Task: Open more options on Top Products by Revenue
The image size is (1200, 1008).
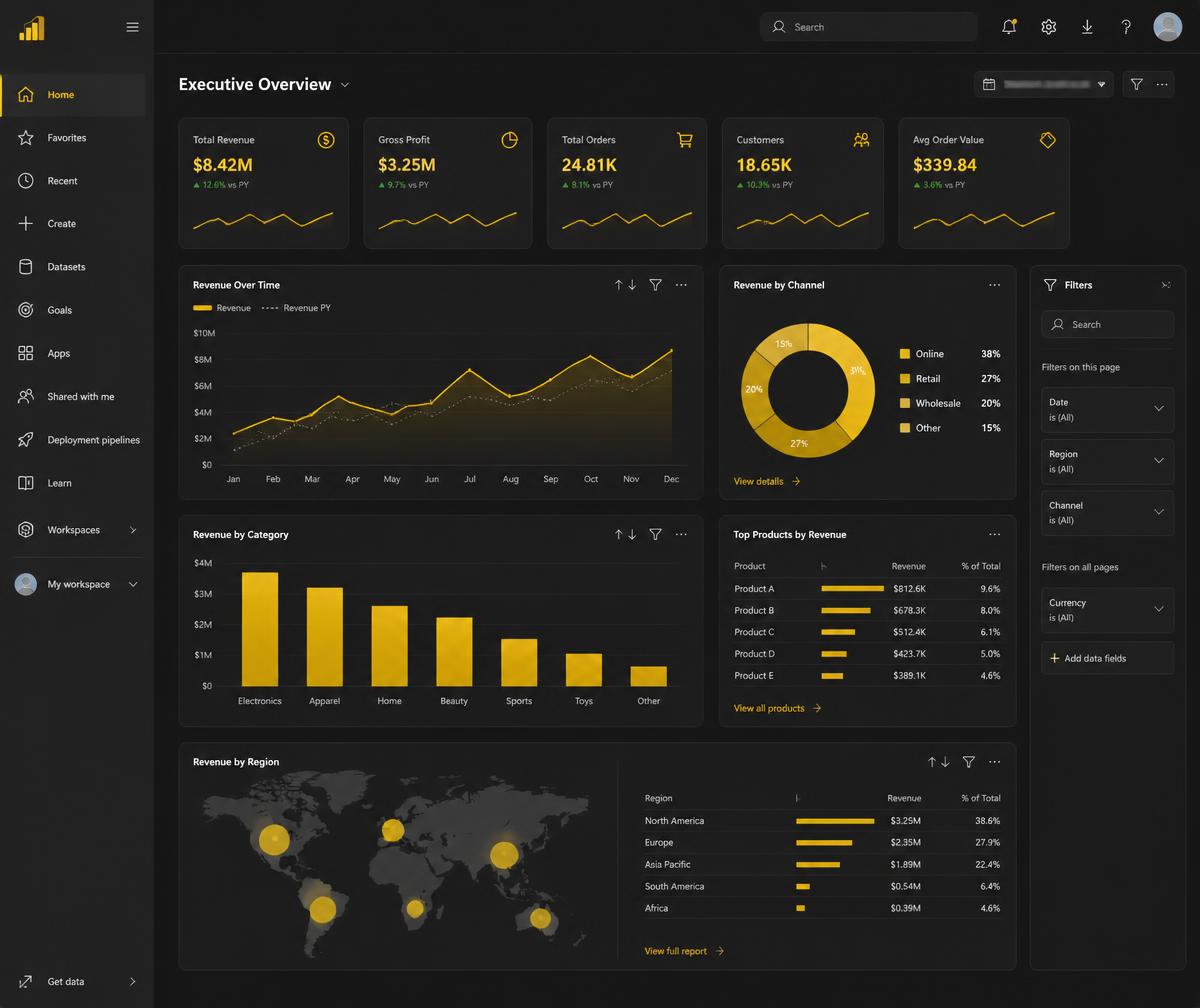Action: [x=994, y=535]
